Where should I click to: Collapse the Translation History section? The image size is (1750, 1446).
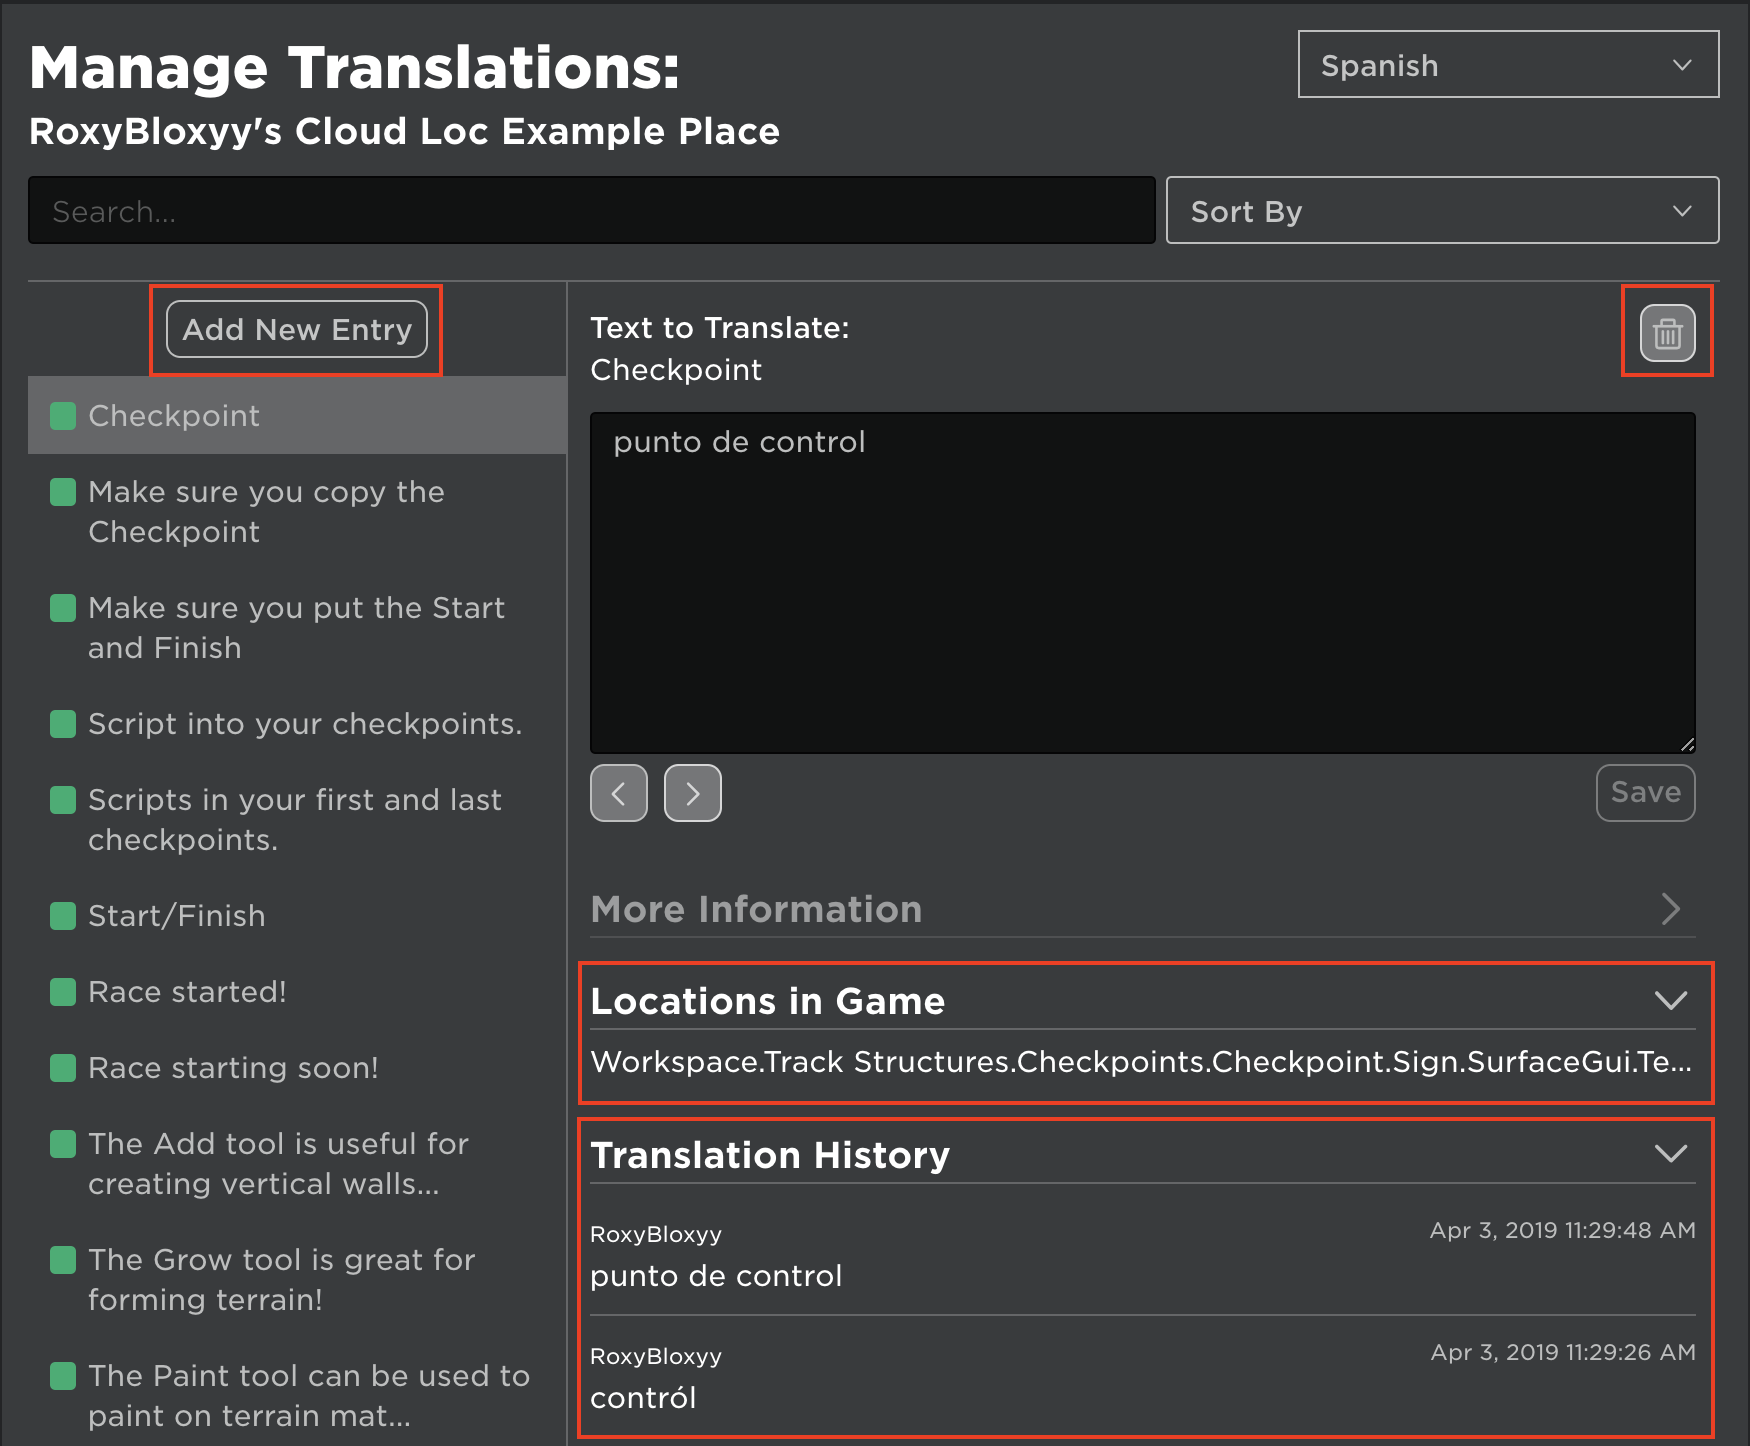point(1670,1154)
